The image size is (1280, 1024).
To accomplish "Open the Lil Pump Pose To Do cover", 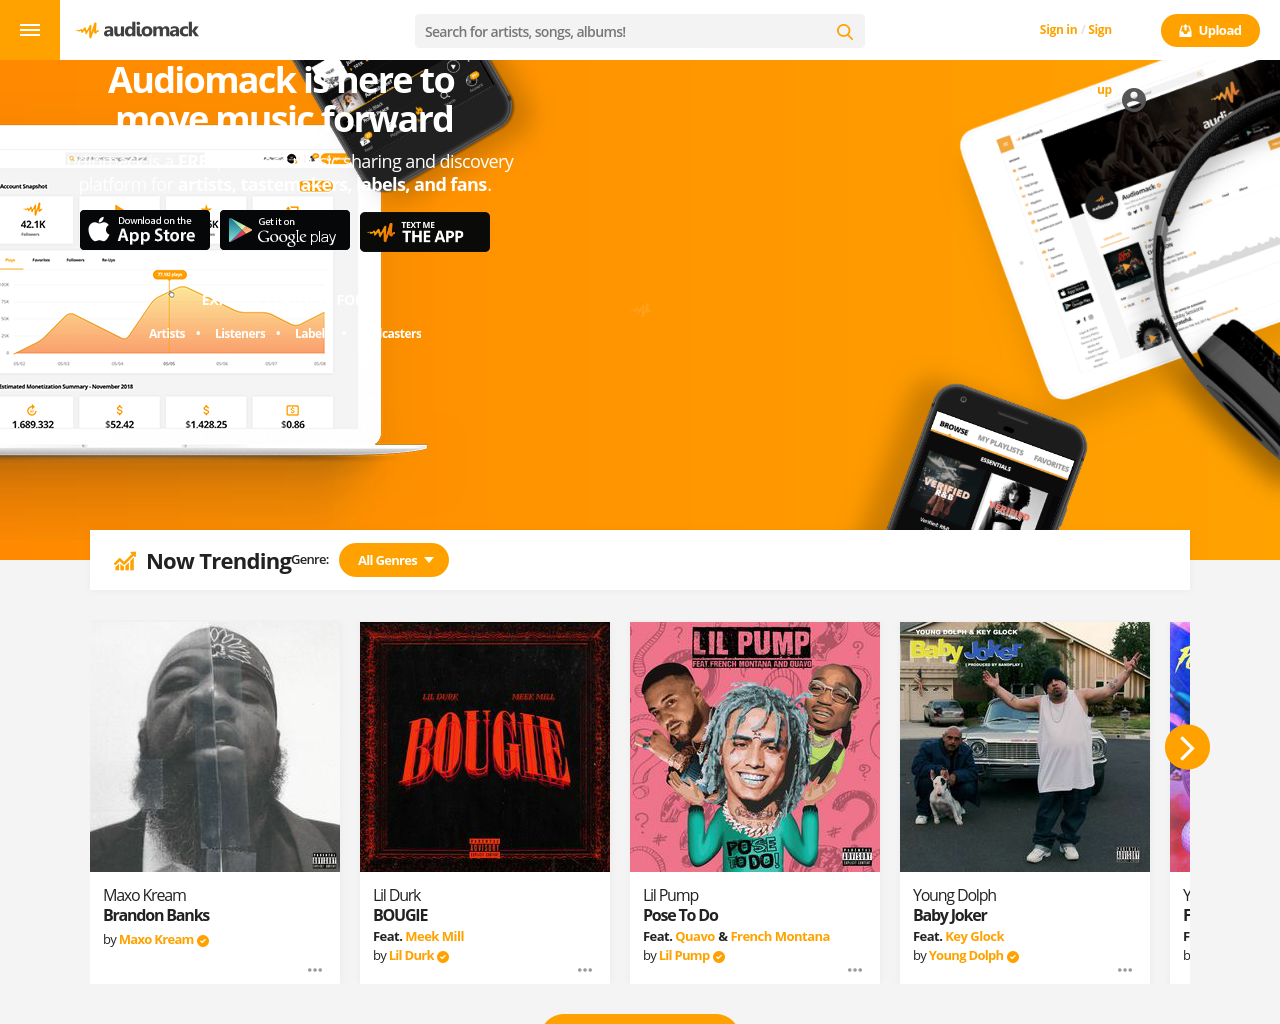I will (x=755, y=747).
